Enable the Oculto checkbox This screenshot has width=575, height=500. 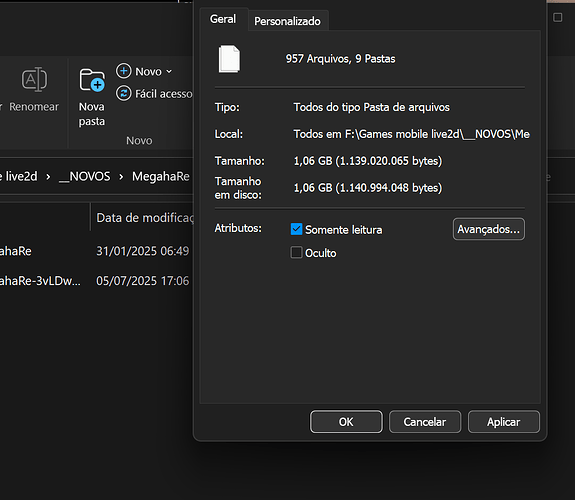pyautogui.click(x=296, y=252)
